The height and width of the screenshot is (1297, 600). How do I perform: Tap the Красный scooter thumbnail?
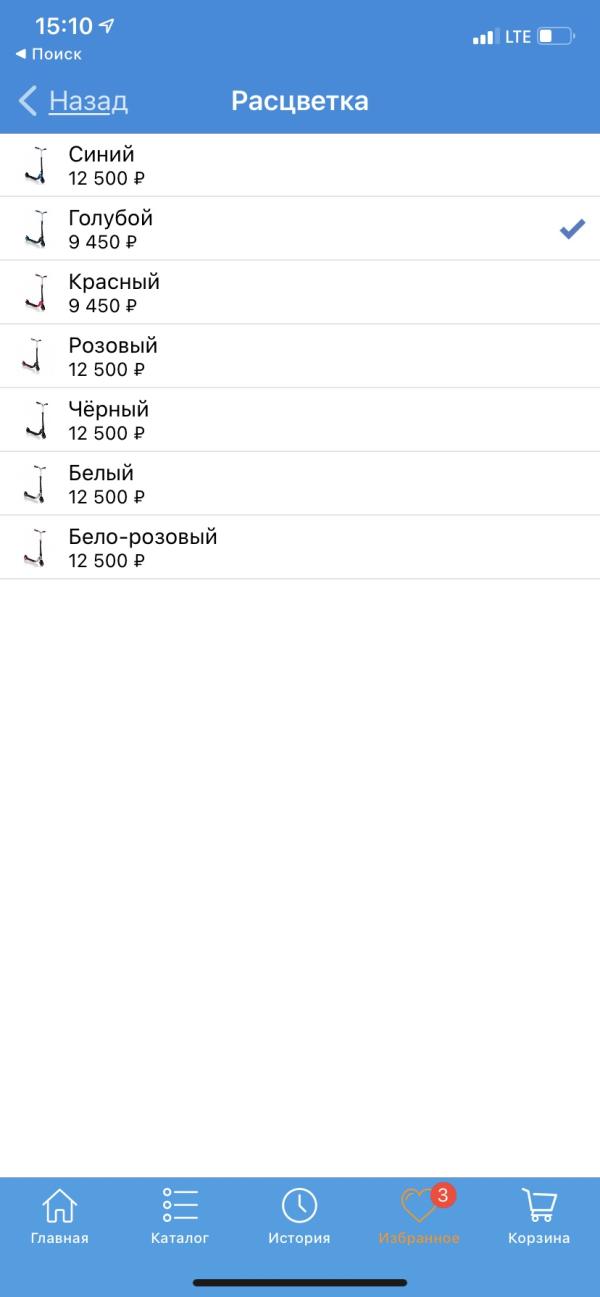point(36,292)
